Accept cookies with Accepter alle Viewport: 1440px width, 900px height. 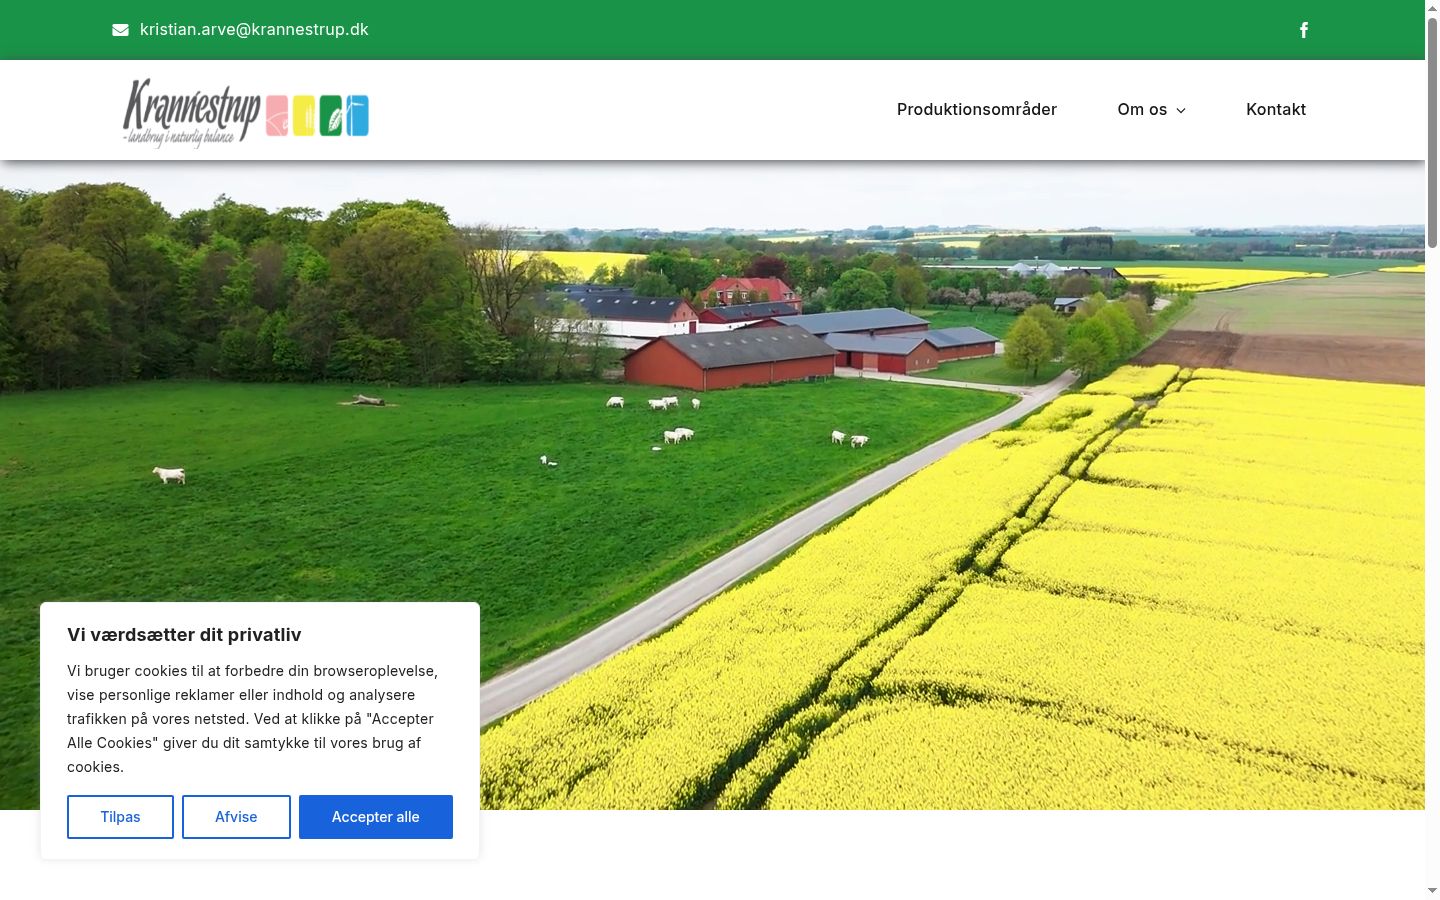(x=376, y=817)
